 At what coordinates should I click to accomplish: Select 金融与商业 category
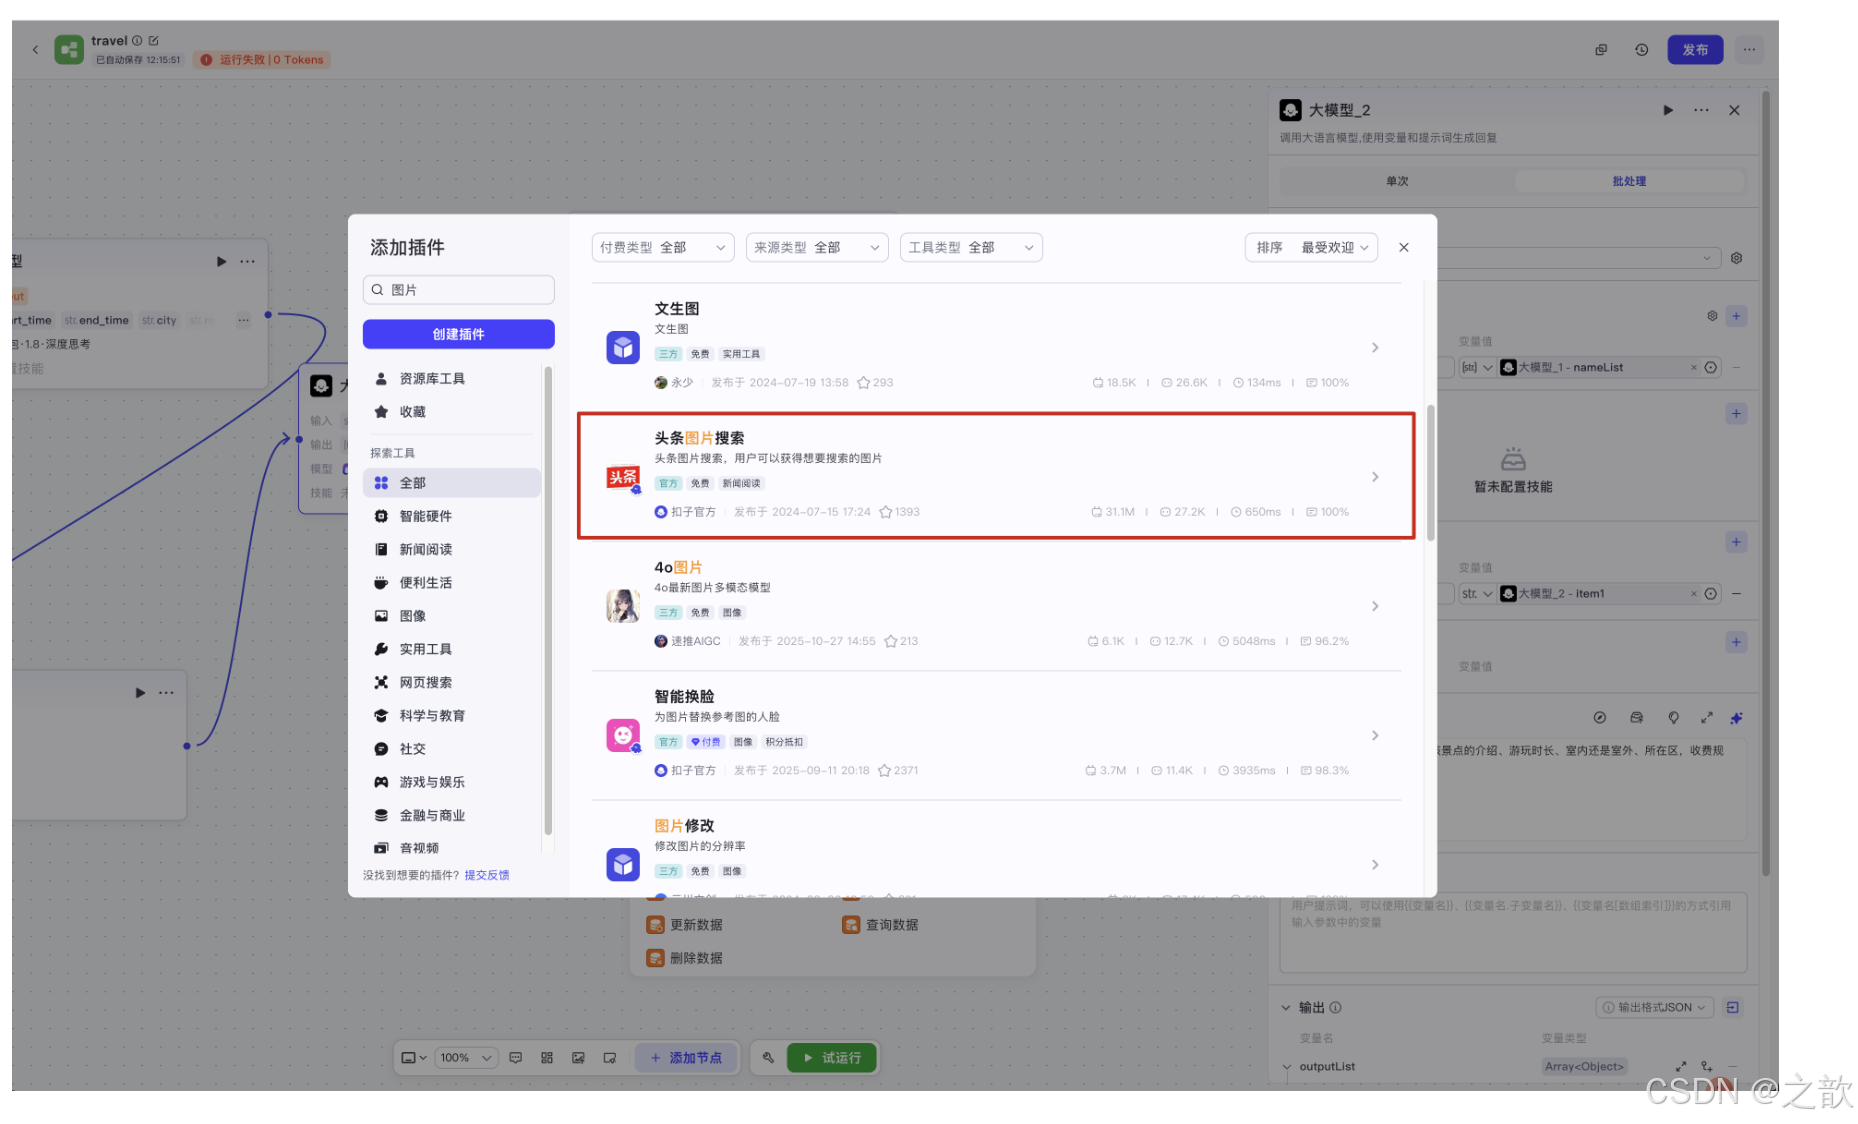pos(452,815)
